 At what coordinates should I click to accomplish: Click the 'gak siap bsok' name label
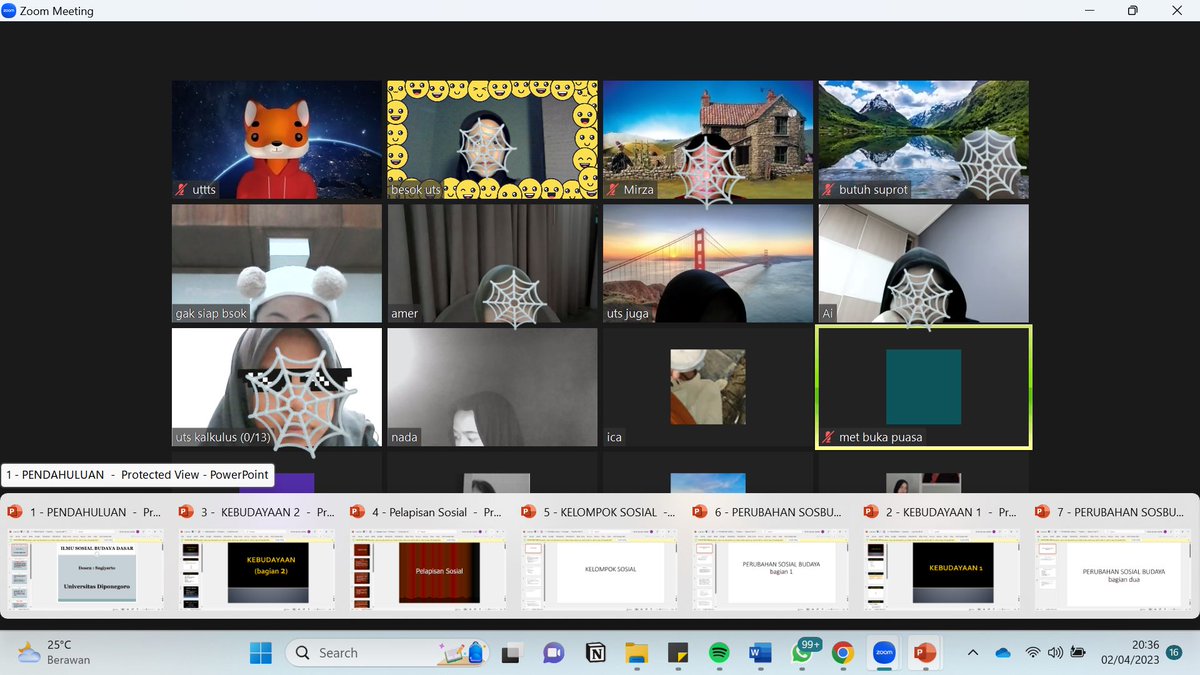[x=211, y=313]
